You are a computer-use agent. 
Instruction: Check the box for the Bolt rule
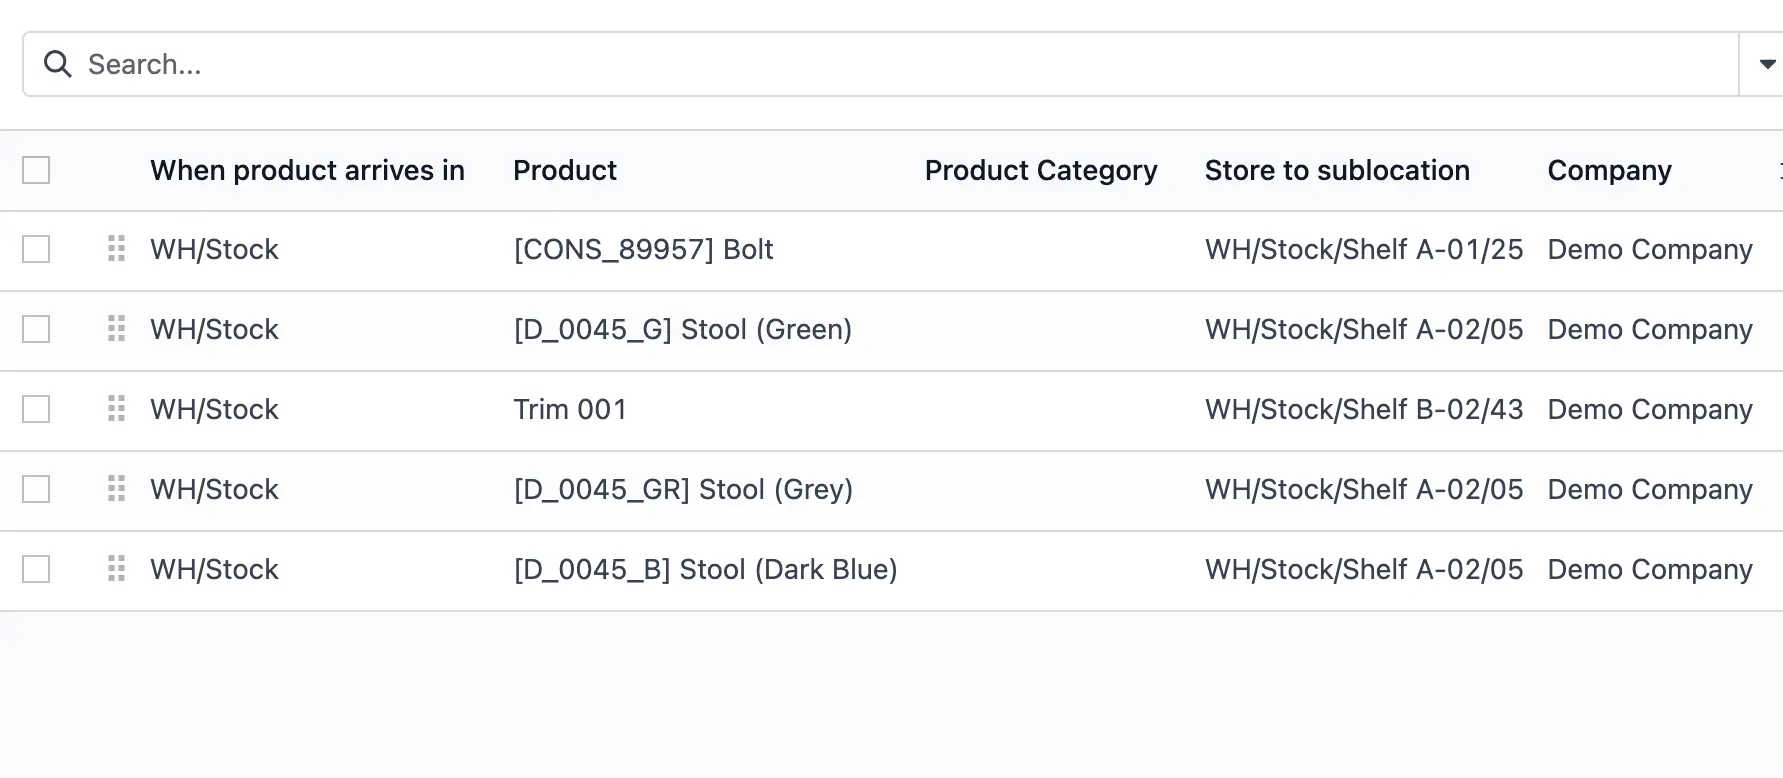pyautogui.click(x=36, y=249)
